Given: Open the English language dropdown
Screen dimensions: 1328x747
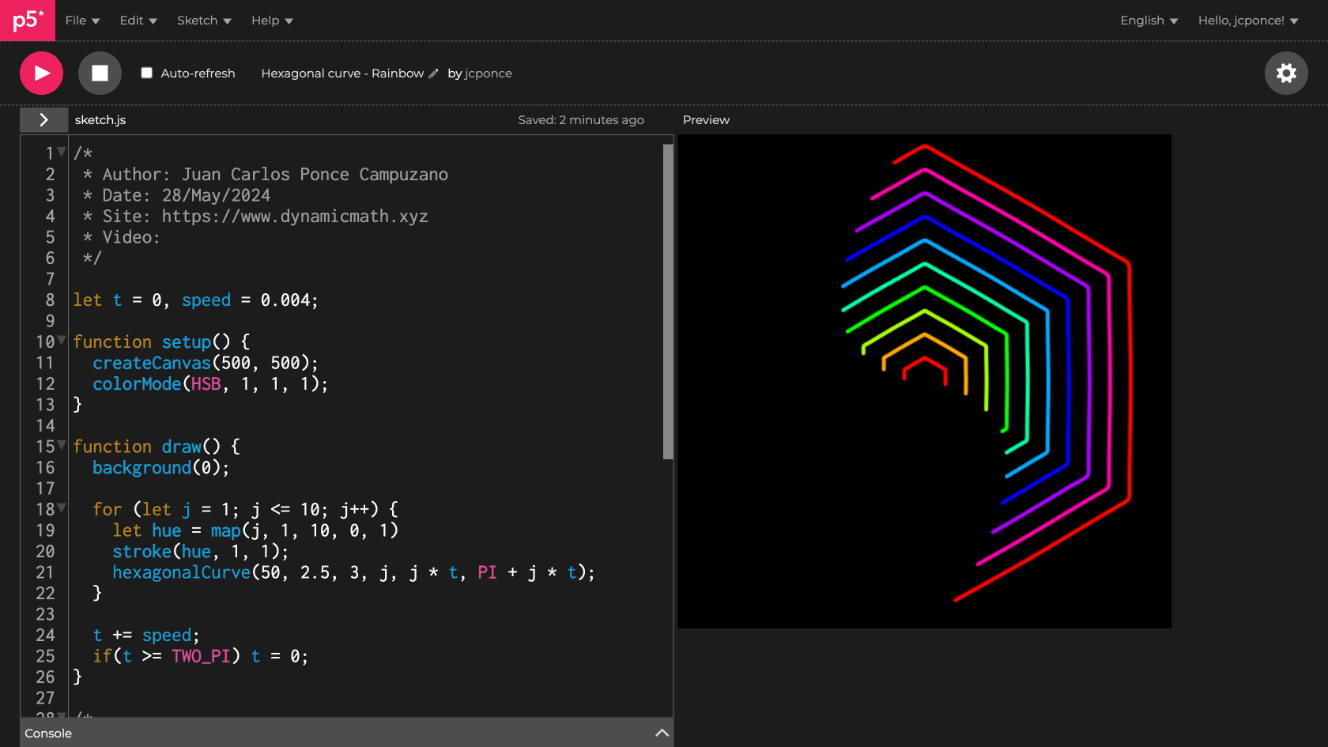Looking at the screenshot, I should [1148, 20].
